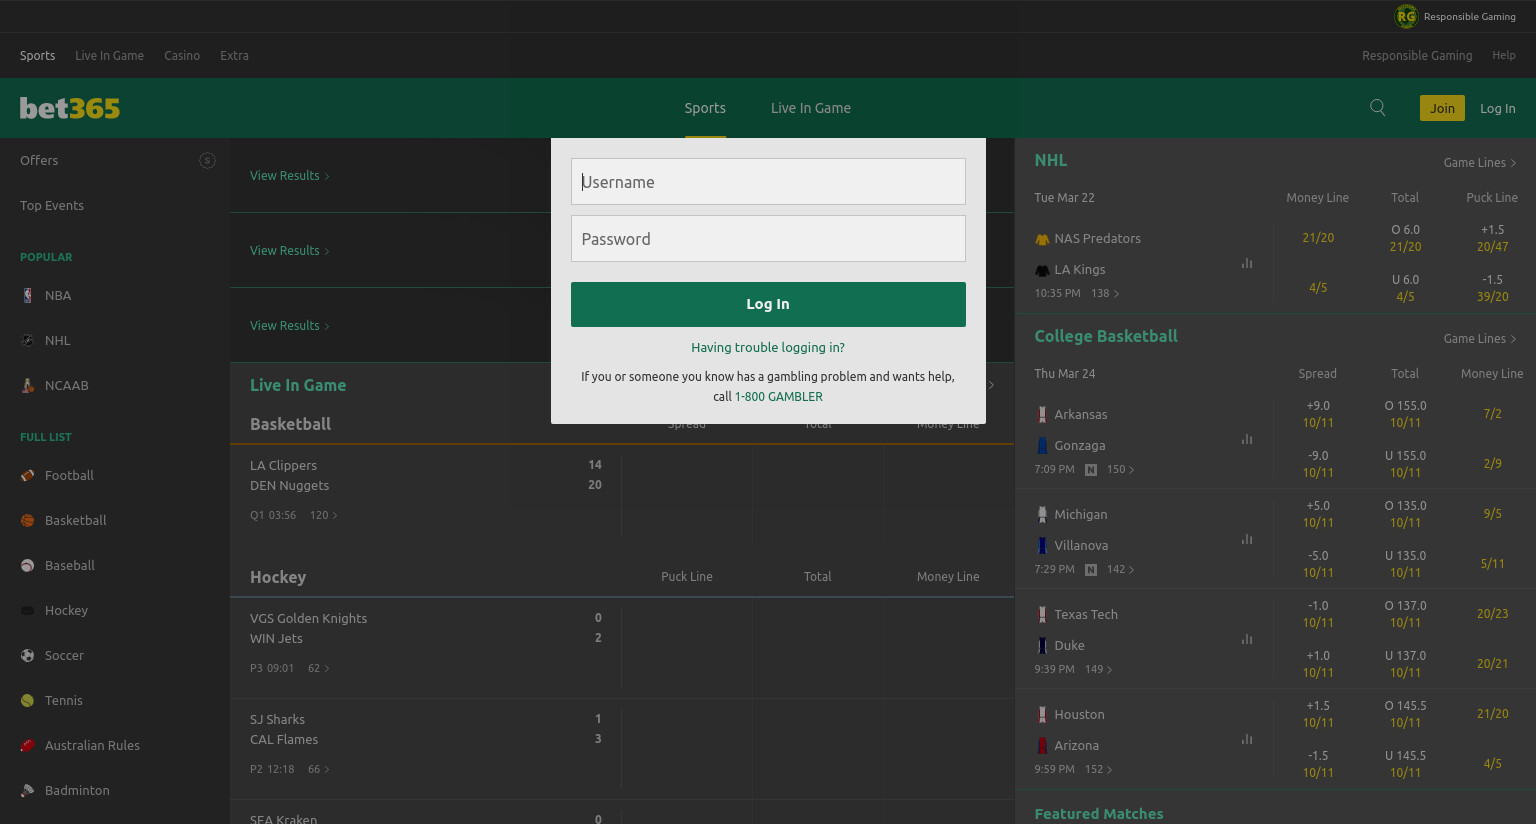Viewport: 1536px width, 824px height.
Task: Open Sports in top dark navigation
Action: coord(38,56)
